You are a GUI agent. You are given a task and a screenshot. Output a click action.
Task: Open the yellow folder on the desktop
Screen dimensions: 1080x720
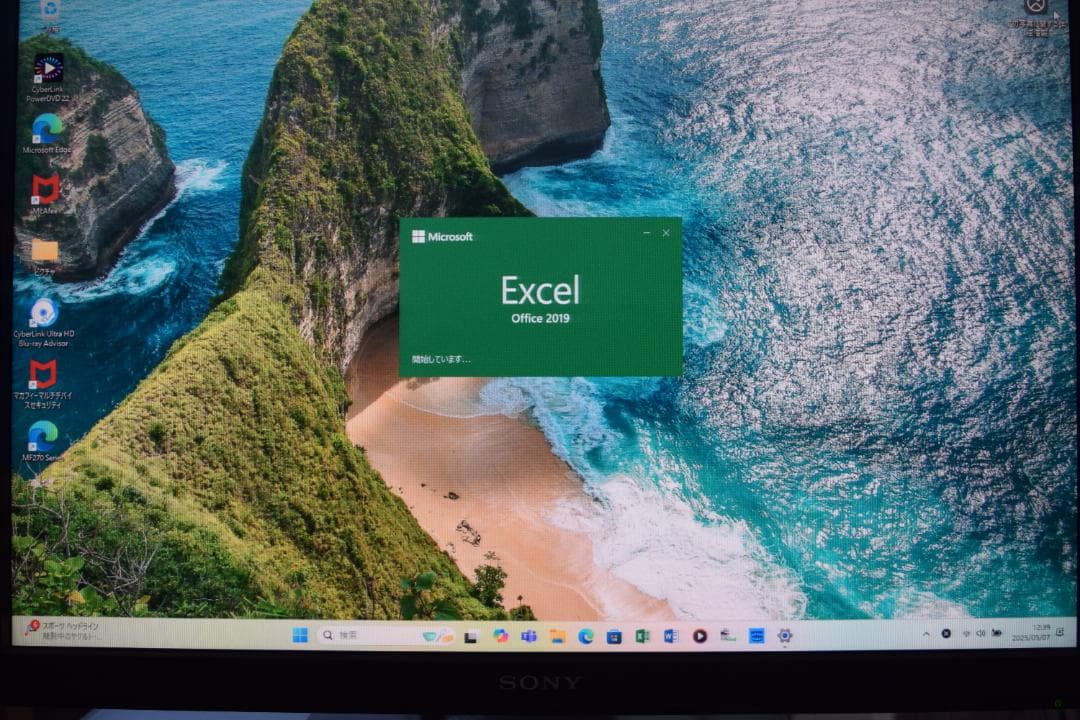(44, 250)
